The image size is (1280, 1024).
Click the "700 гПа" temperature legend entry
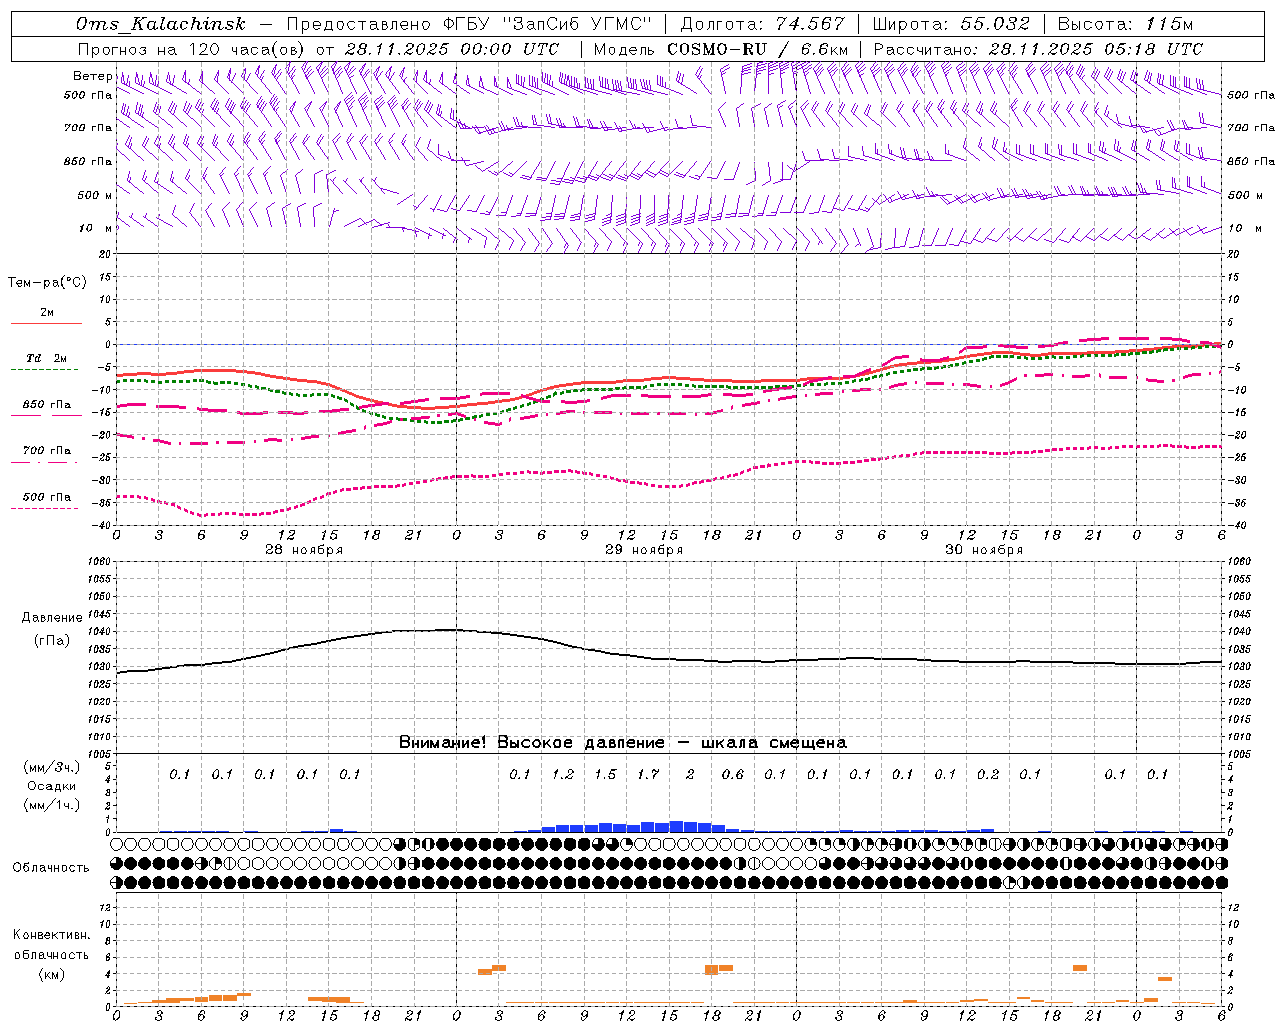tap(46, 451)
